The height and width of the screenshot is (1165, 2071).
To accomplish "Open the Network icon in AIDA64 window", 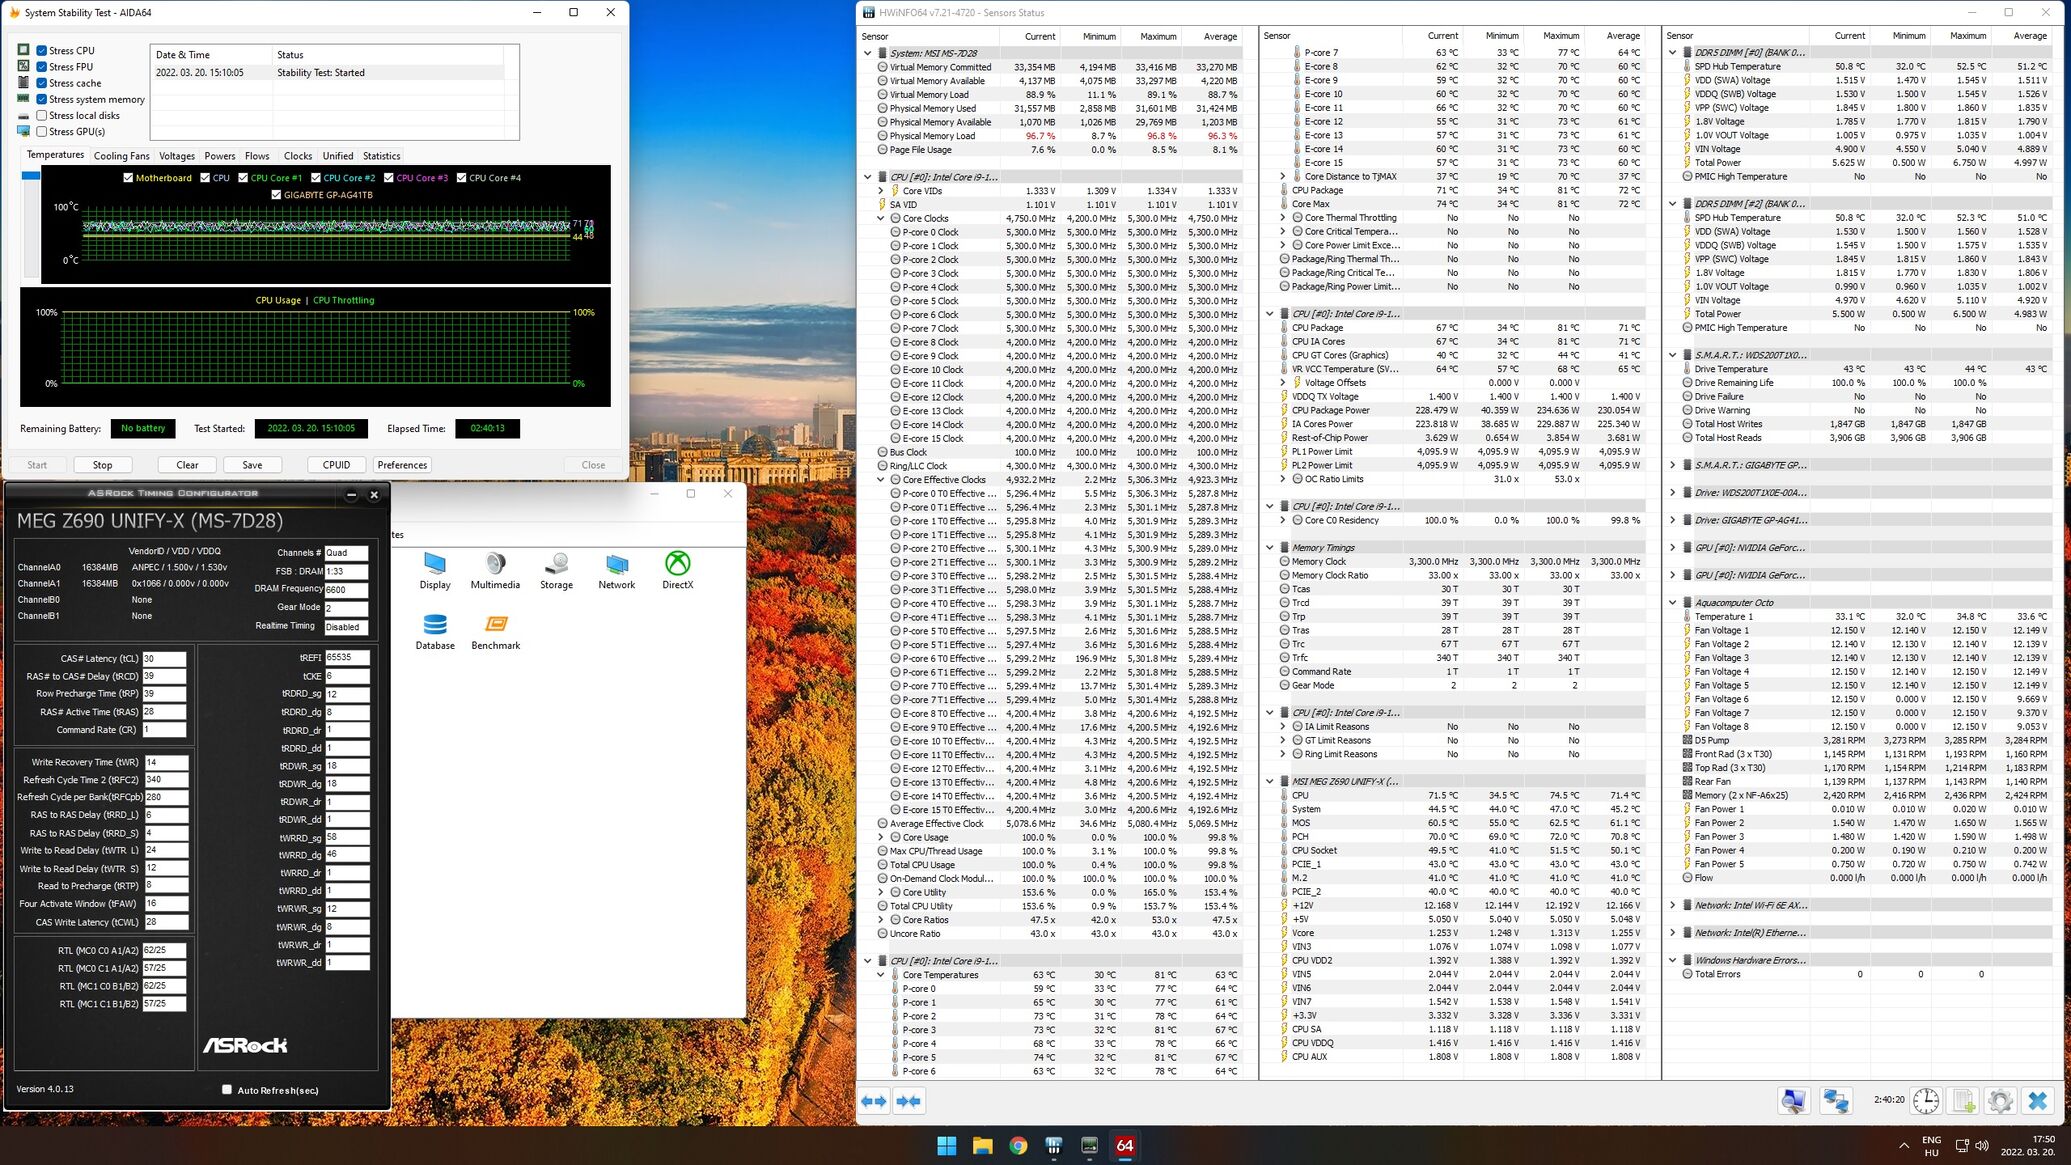I will pos(617,570).
